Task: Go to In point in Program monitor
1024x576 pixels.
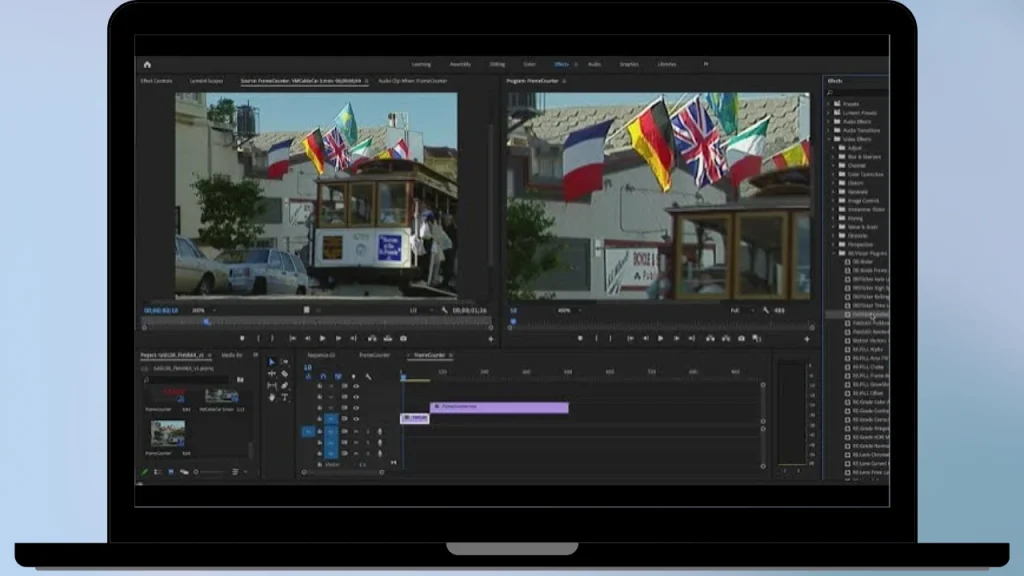Action: (630, 338)
